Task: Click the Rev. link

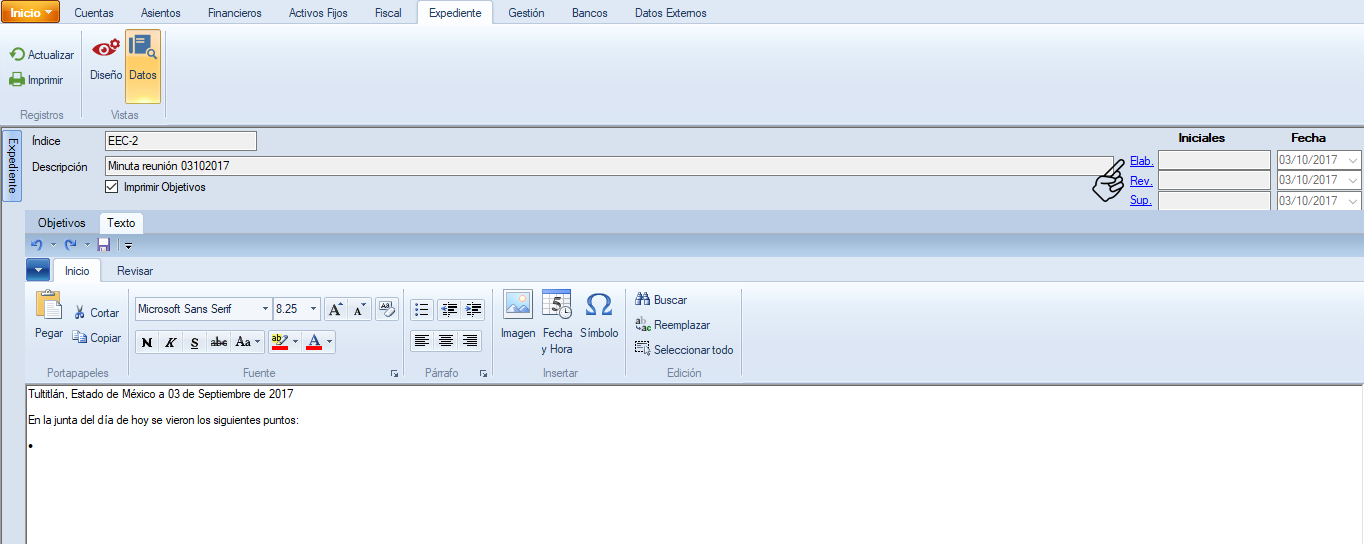Action: [1140, 181]
